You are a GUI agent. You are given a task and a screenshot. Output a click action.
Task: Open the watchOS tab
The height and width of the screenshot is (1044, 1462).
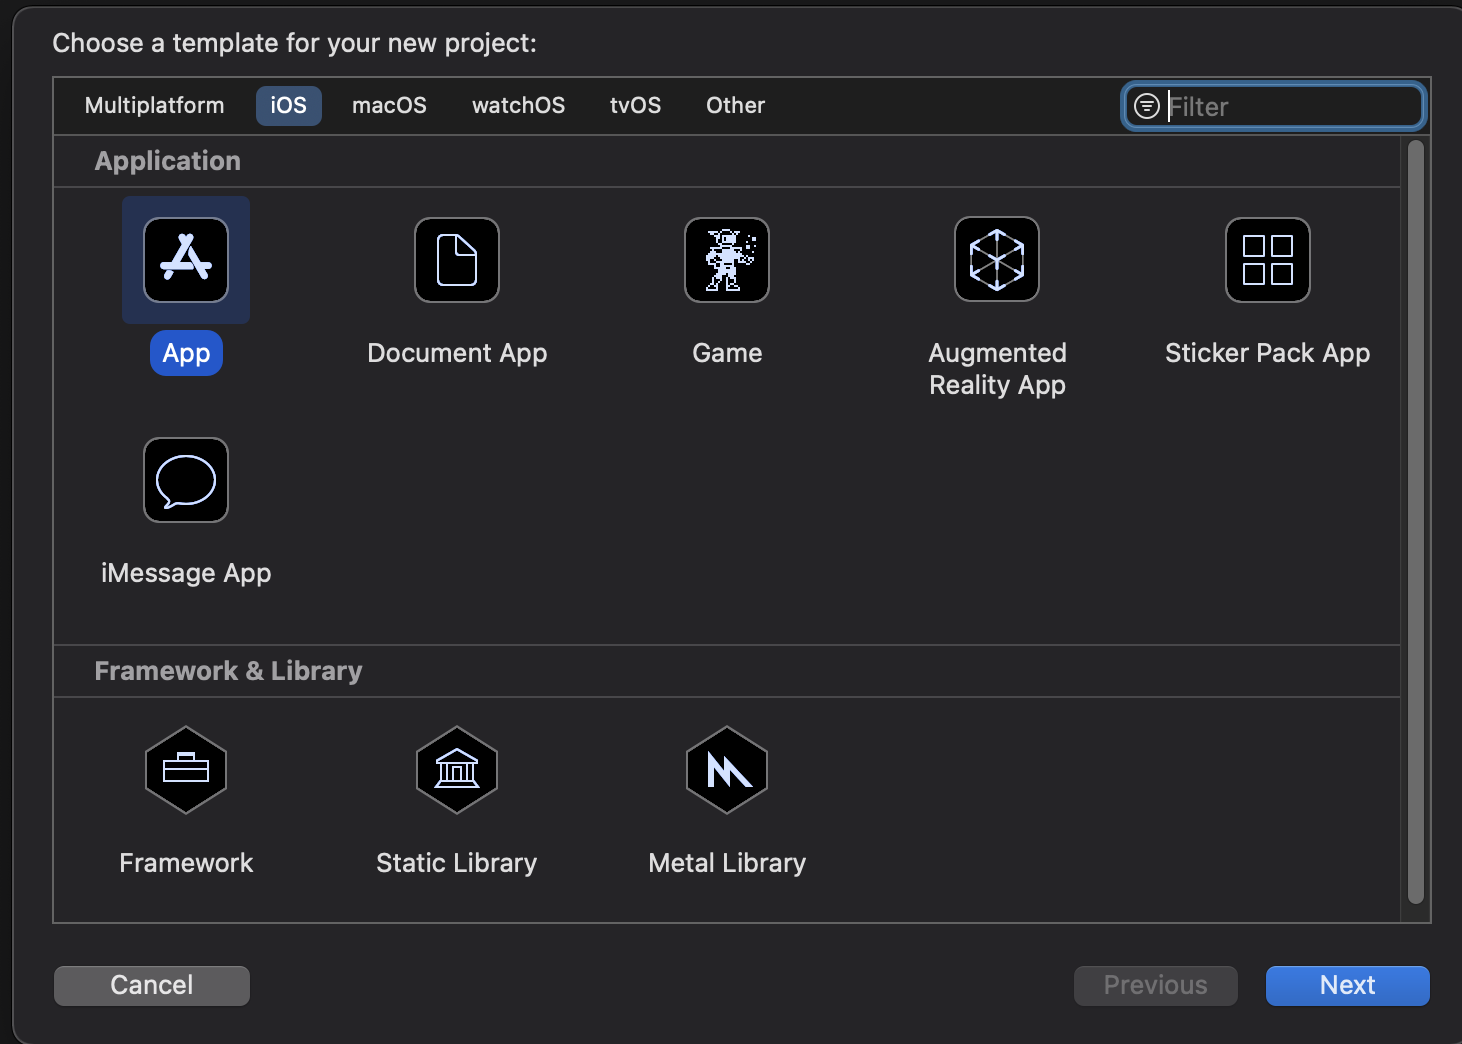click(x=518, y=106)
